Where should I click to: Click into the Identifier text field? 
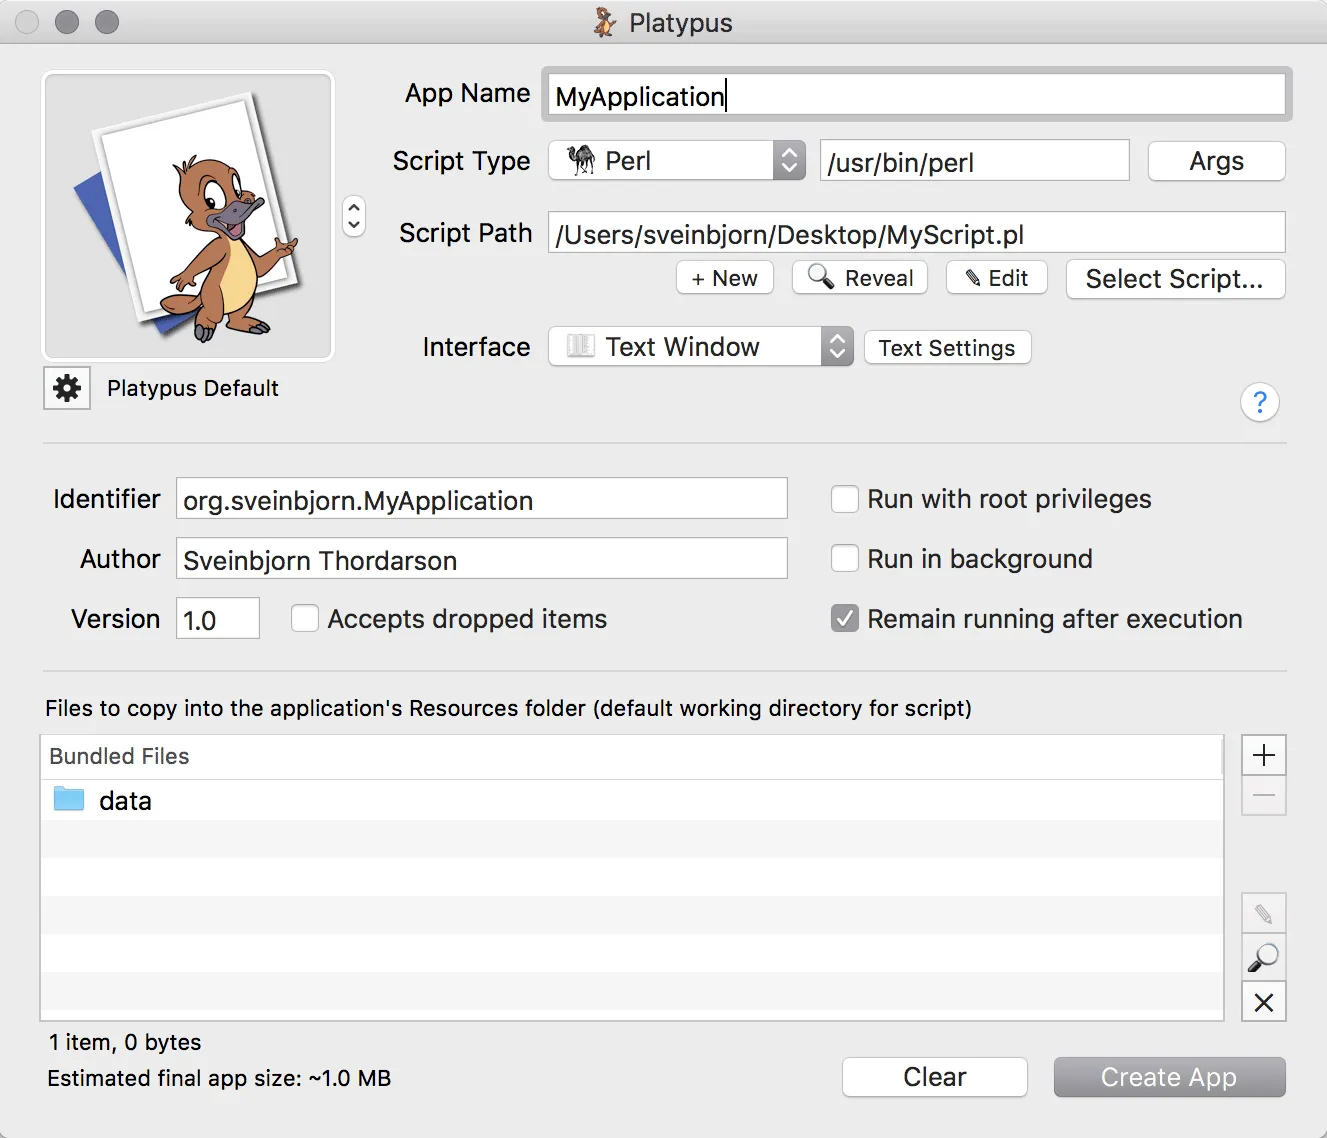[x=482, y=499]
